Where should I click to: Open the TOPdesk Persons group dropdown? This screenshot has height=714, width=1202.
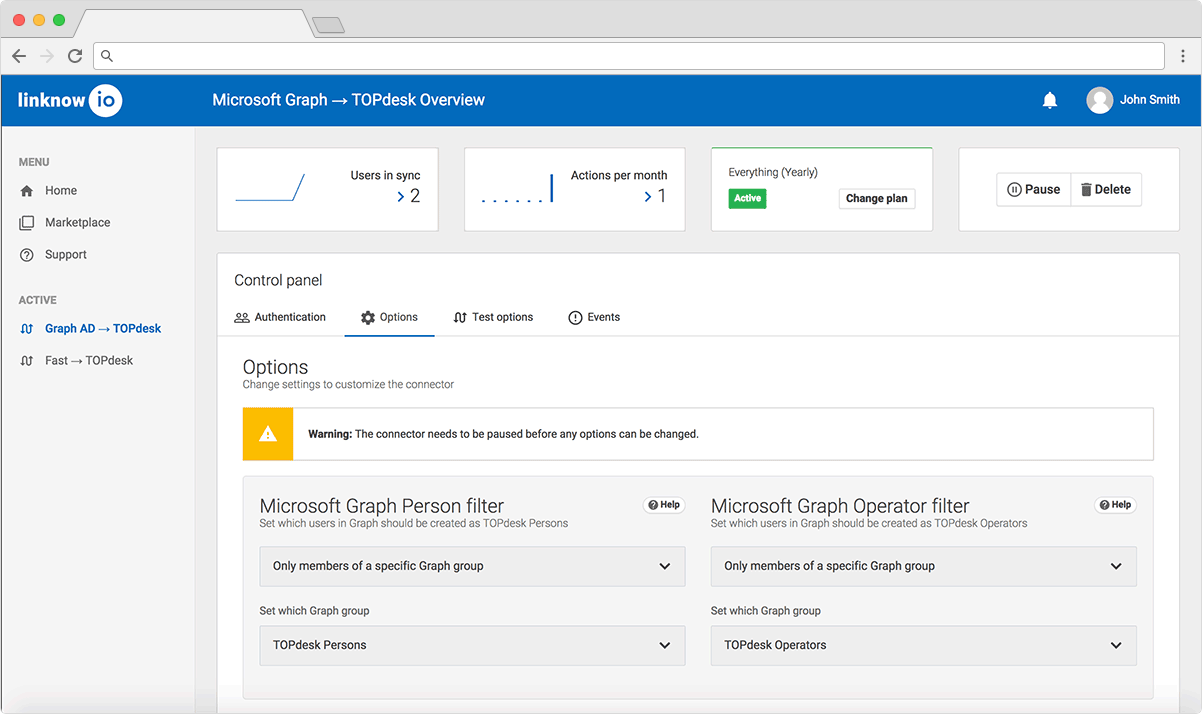pos(472,645)
